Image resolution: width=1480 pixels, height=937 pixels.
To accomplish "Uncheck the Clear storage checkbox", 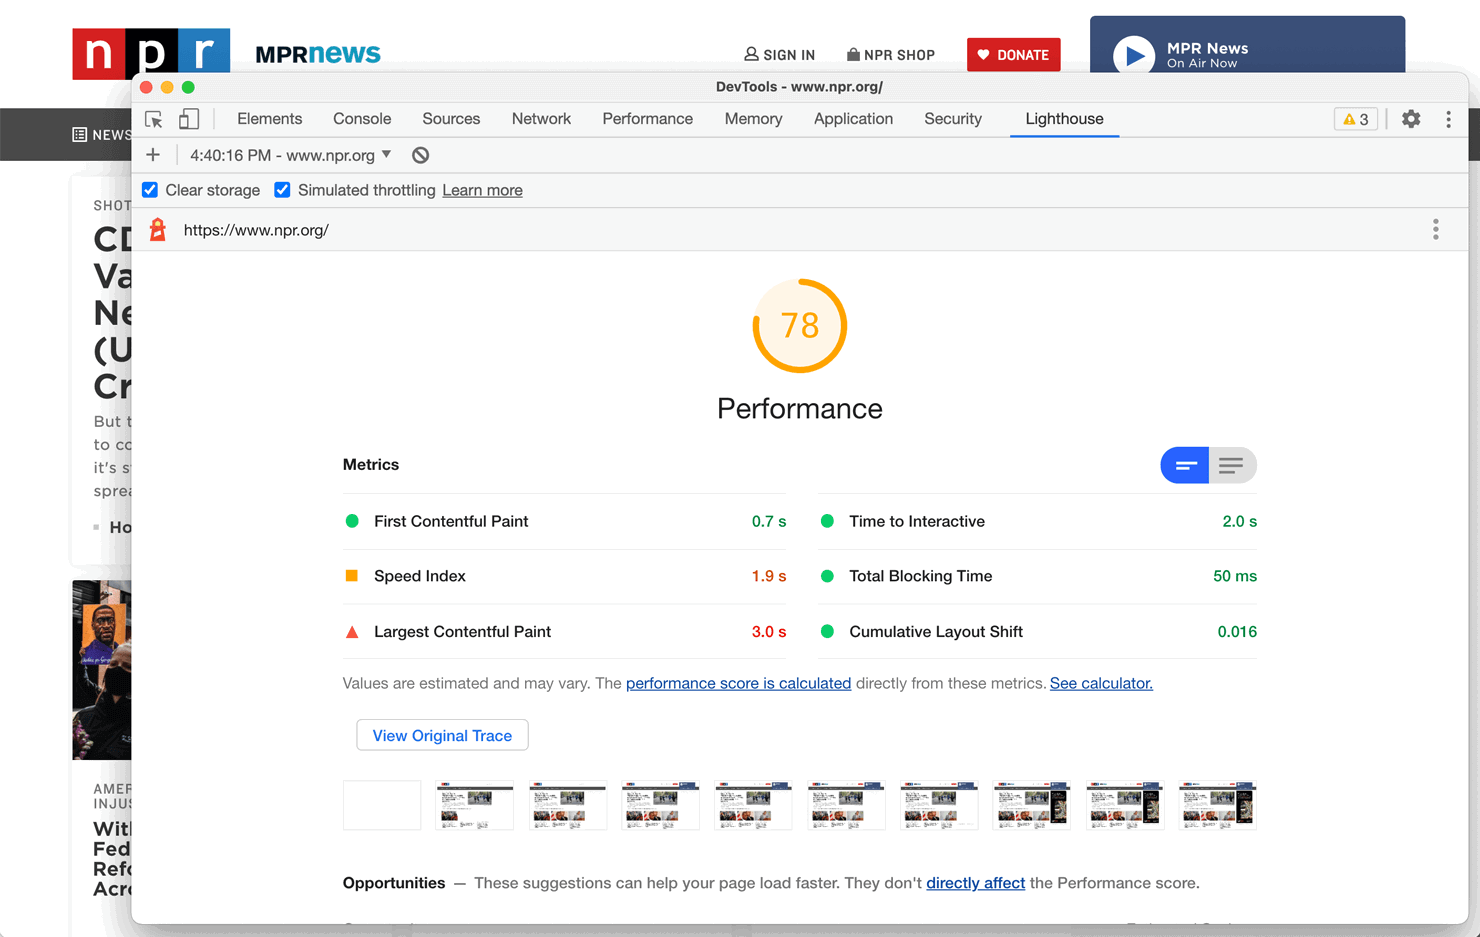I will (149, 189).
